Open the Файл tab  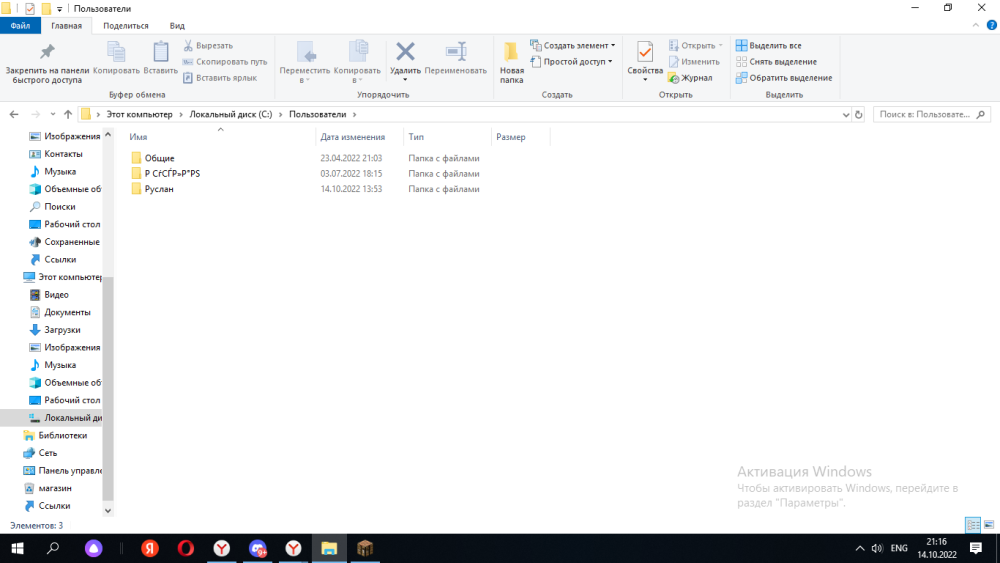(20, 26)
